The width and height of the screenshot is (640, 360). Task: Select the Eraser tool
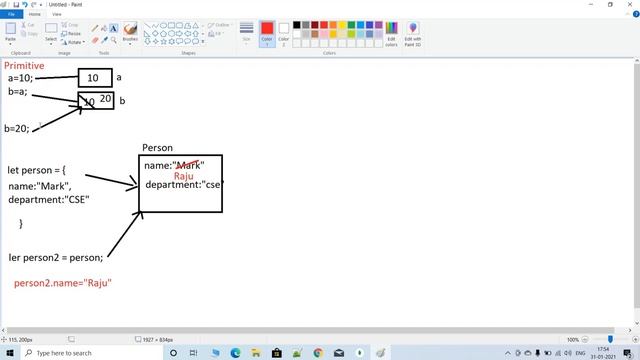(x=95, y=40)
